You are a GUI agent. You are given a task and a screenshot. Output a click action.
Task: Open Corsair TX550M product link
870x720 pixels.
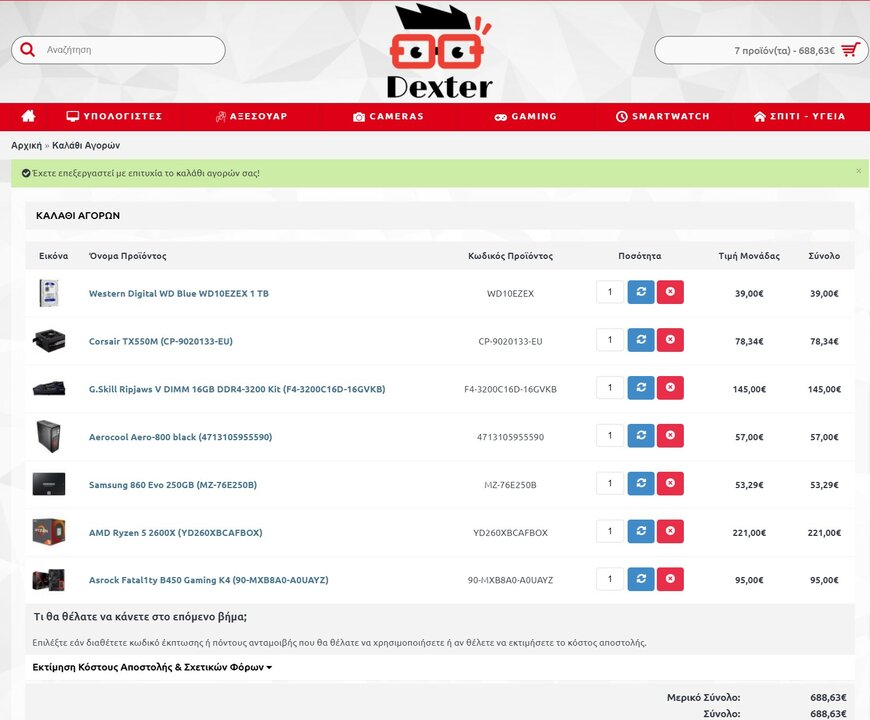(161, 341)
